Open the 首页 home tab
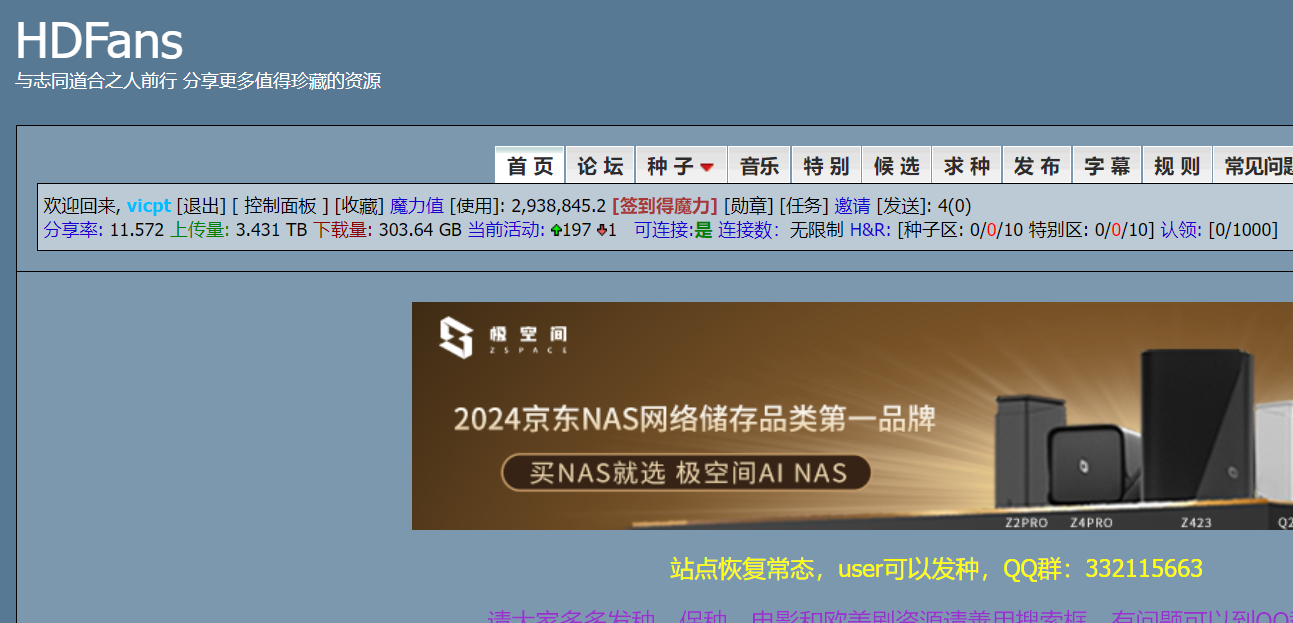The image size is (1293, 623). click(x=530, y=166)
